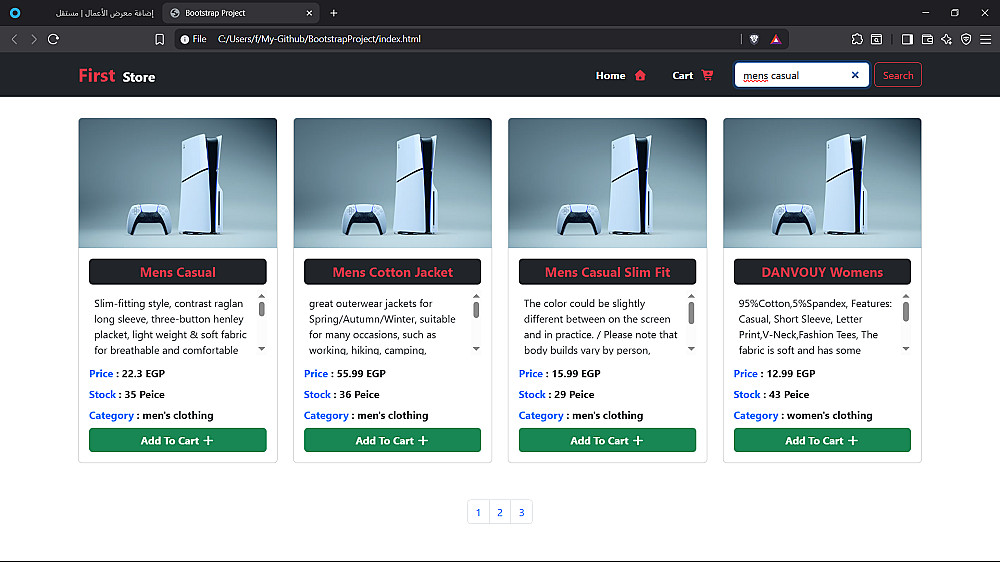Open the Cart nav link
Image resolution: width=1000 pixels, height=562 pixels.
(682, 75)
